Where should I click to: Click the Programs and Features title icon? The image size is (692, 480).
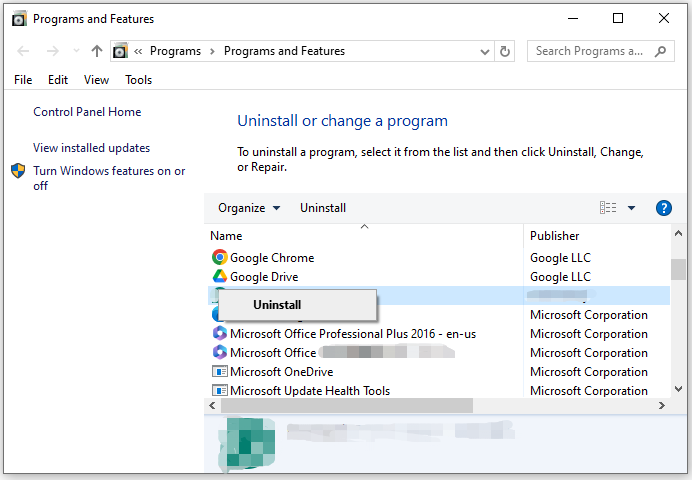(x=19, y=19)
